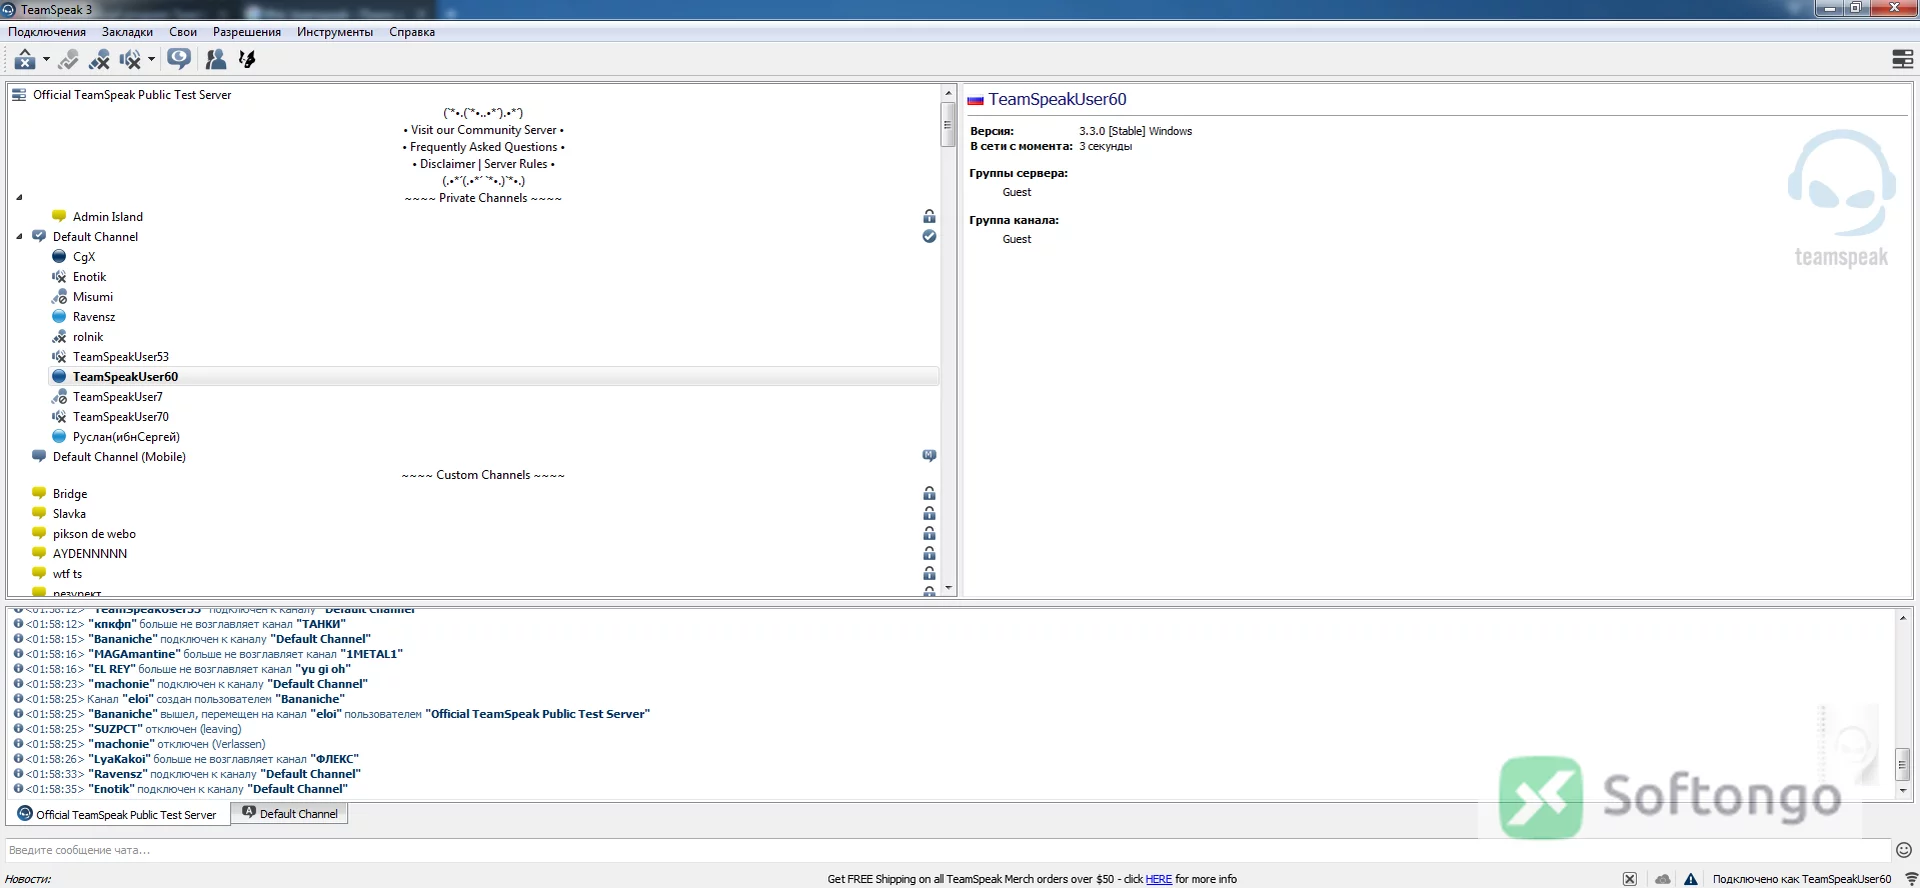Select user Enotik in the channel tree
Viewport: 1920px width, 888px height.
pos(89,277)
